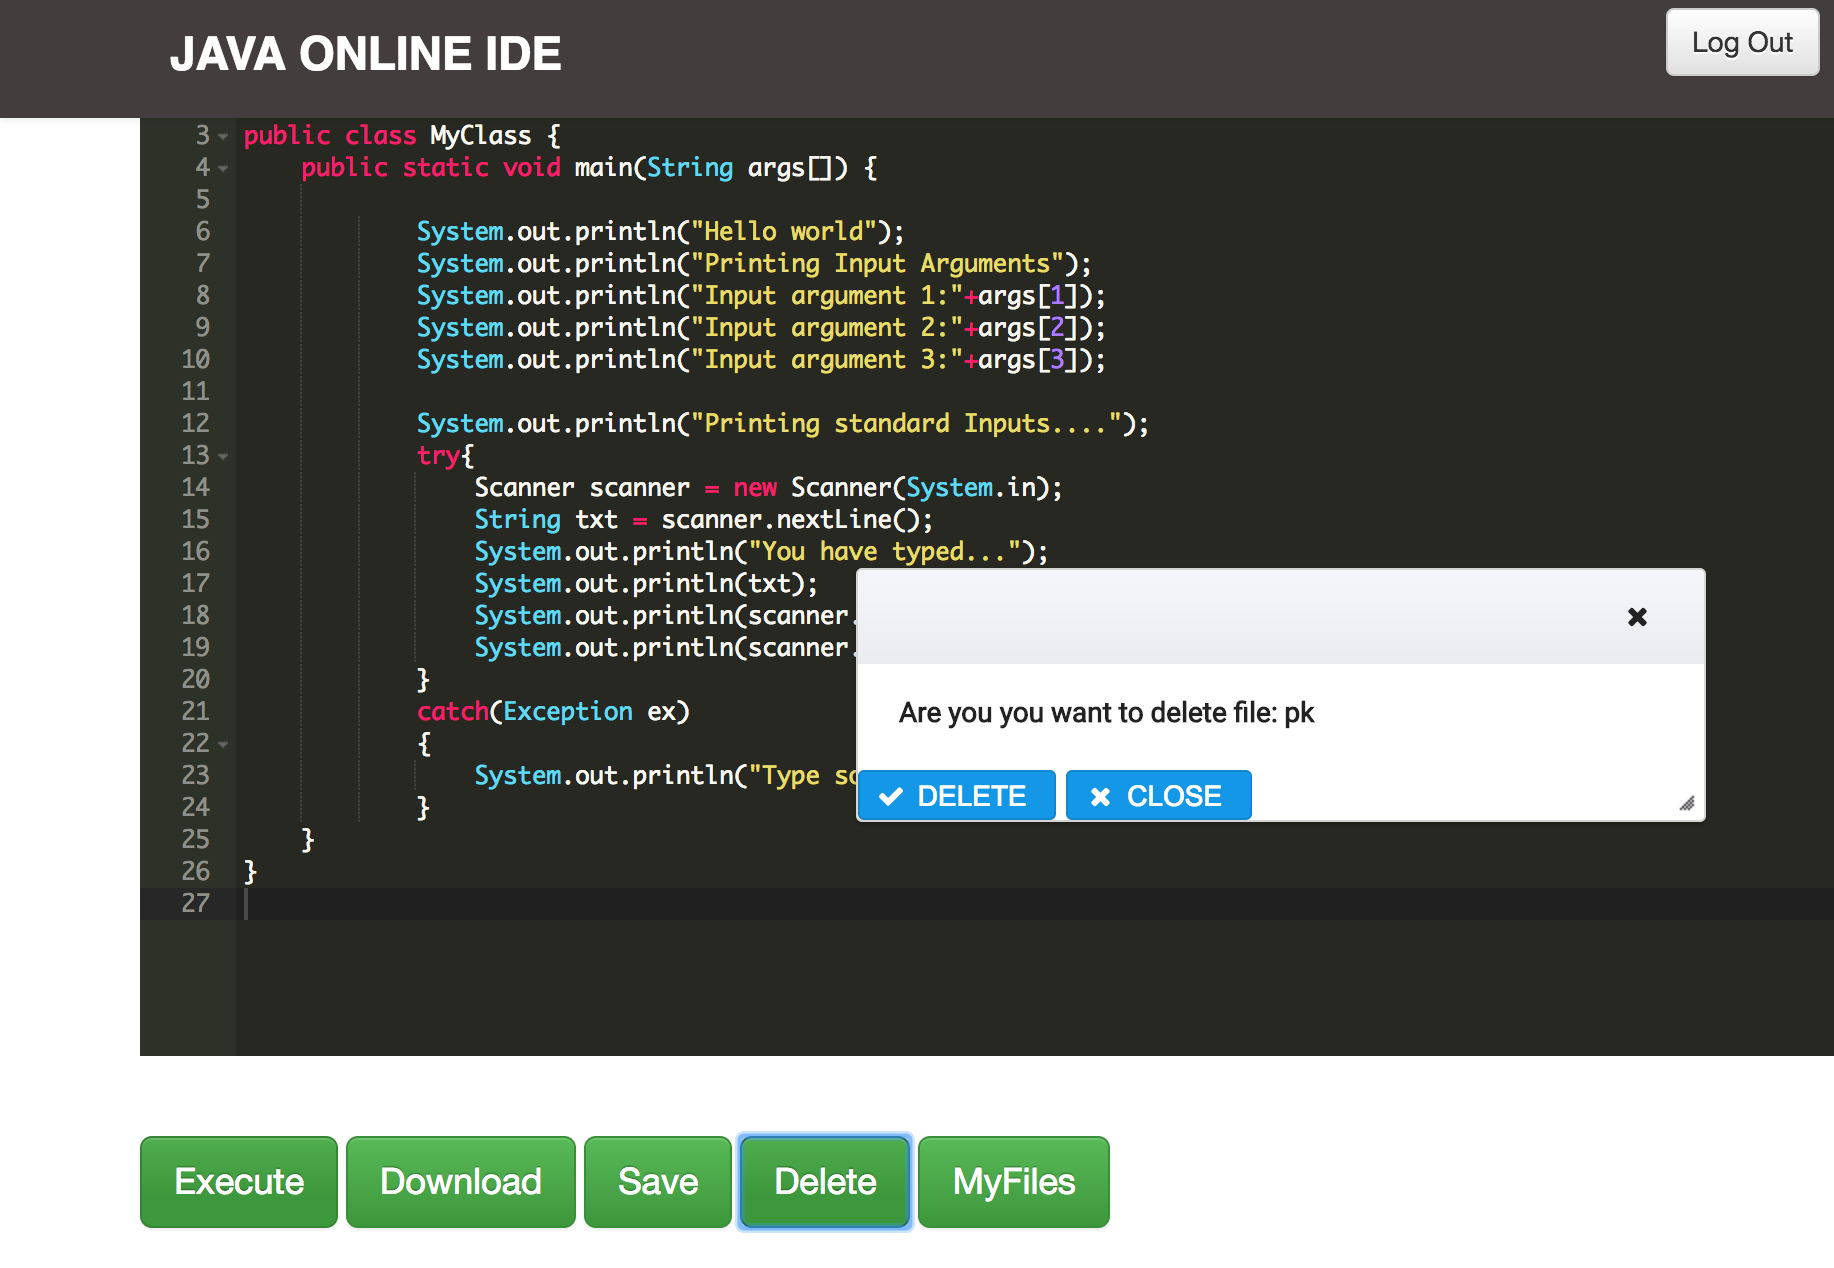Click the try keyword on line 13
Viewport: 1834px width, 1268px height.
[x=438, y=456]
